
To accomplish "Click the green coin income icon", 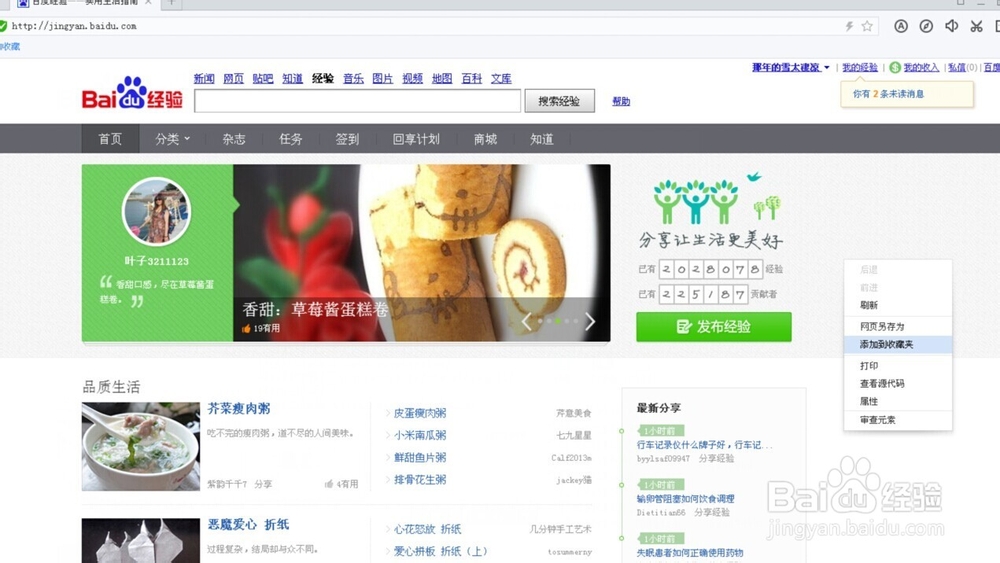I will tap(895, 68).
